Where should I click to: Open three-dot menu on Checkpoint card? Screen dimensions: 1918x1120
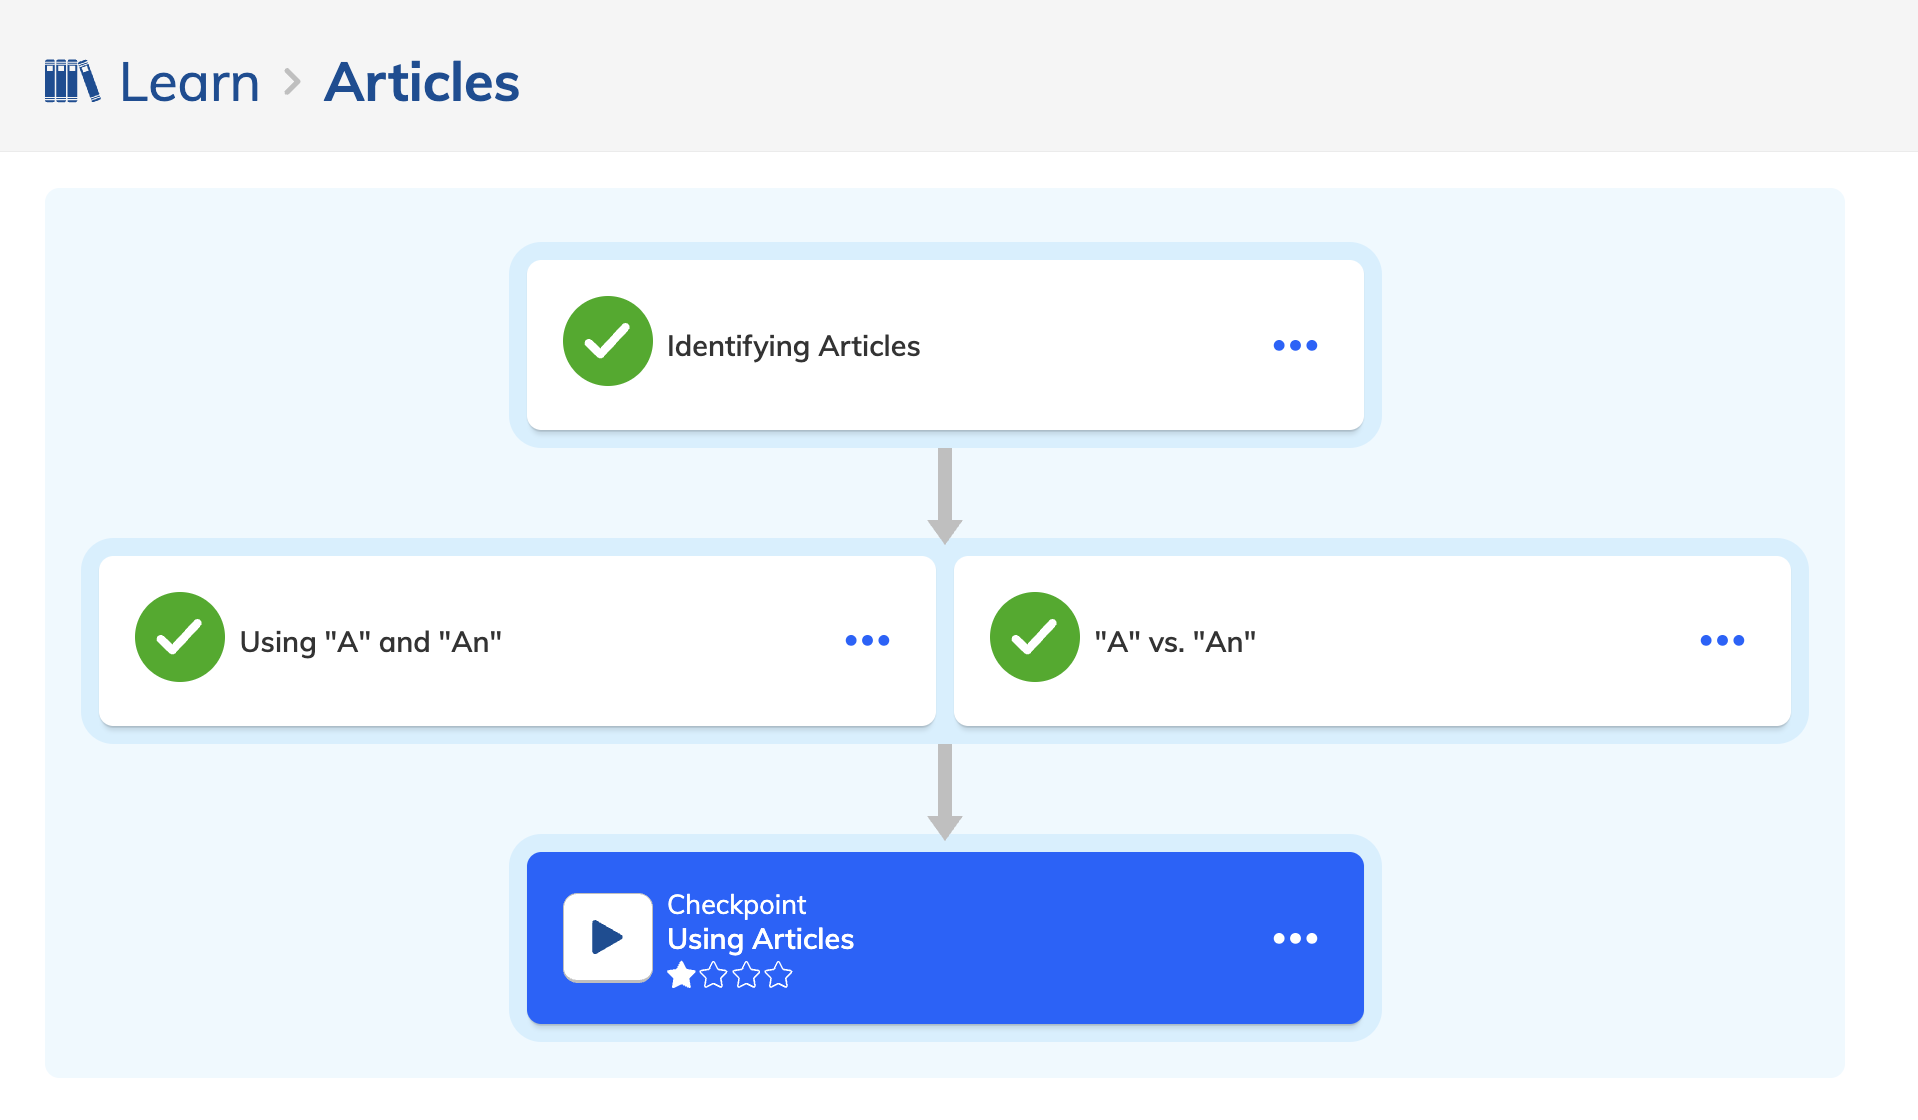tap(1295, 938)
